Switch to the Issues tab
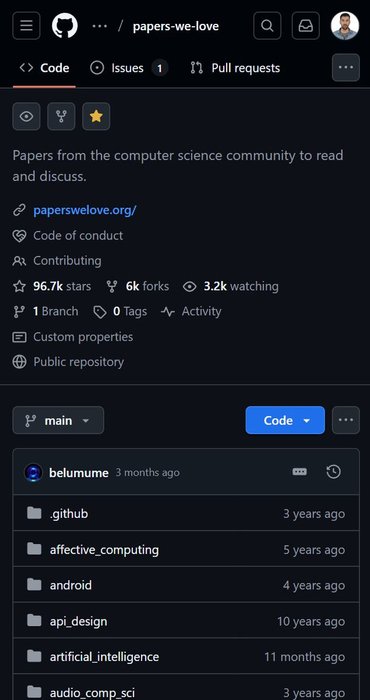 point(129,68)
